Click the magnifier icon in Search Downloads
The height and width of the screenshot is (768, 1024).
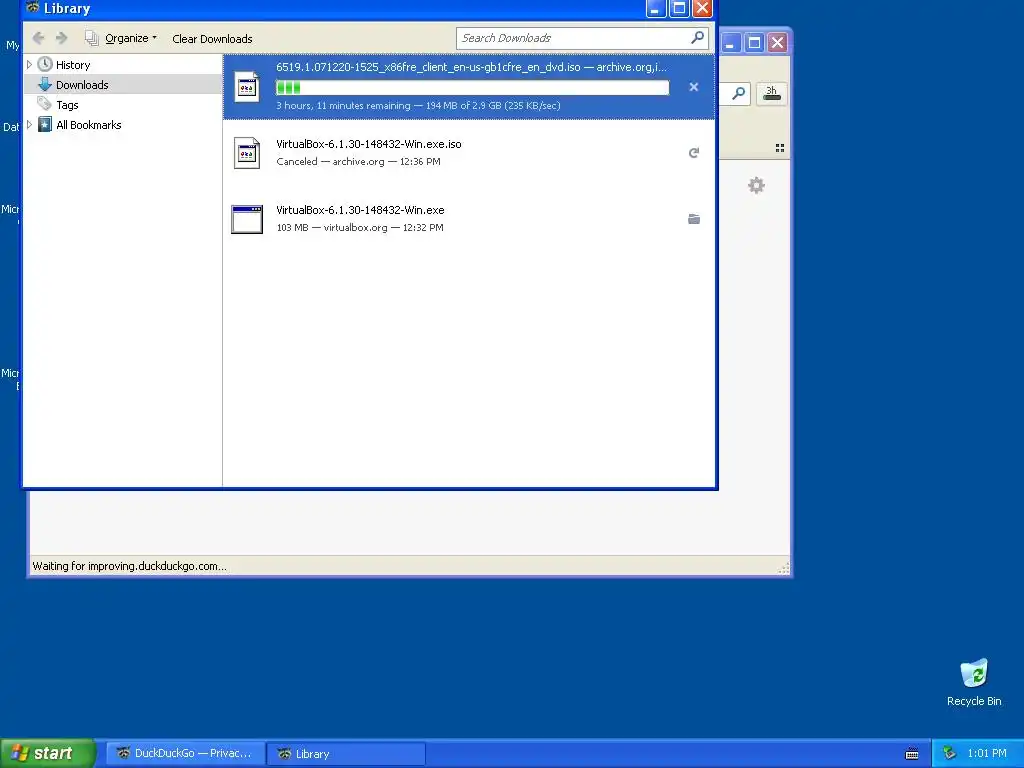point(697,37)
